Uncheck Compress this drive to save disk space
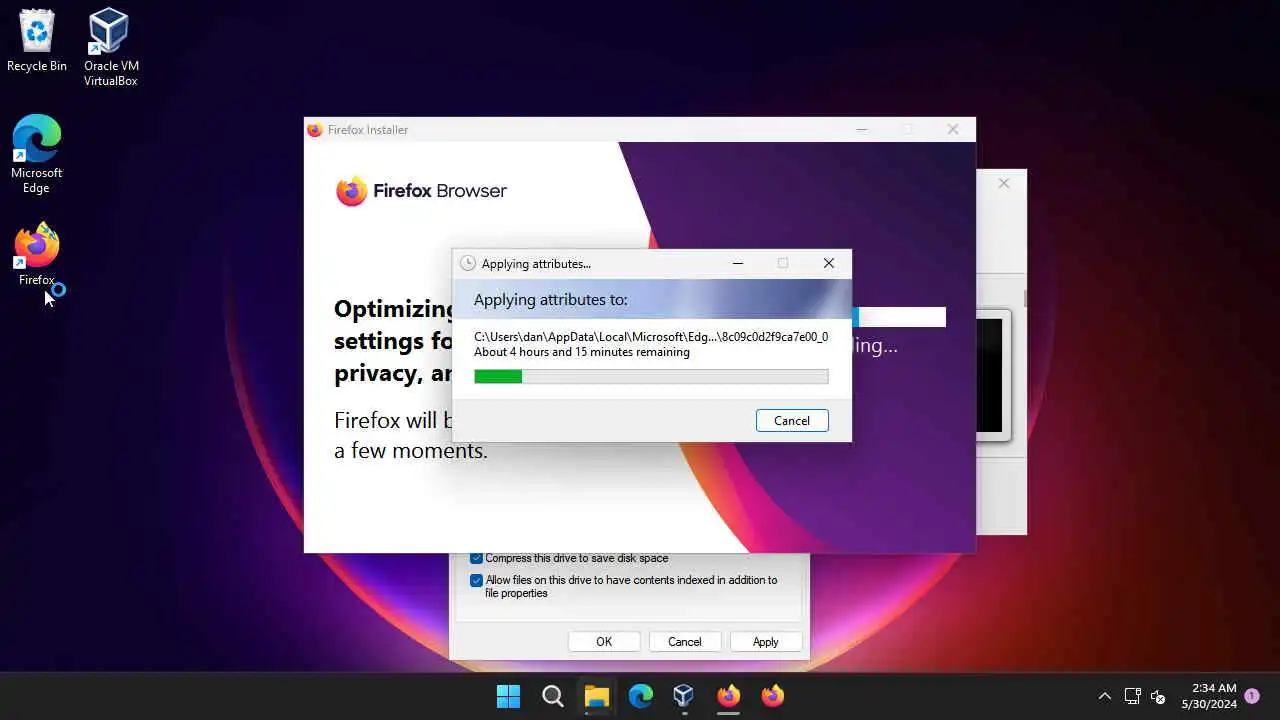This screenshot has width=1280, height=720. (x=477, y=558)
